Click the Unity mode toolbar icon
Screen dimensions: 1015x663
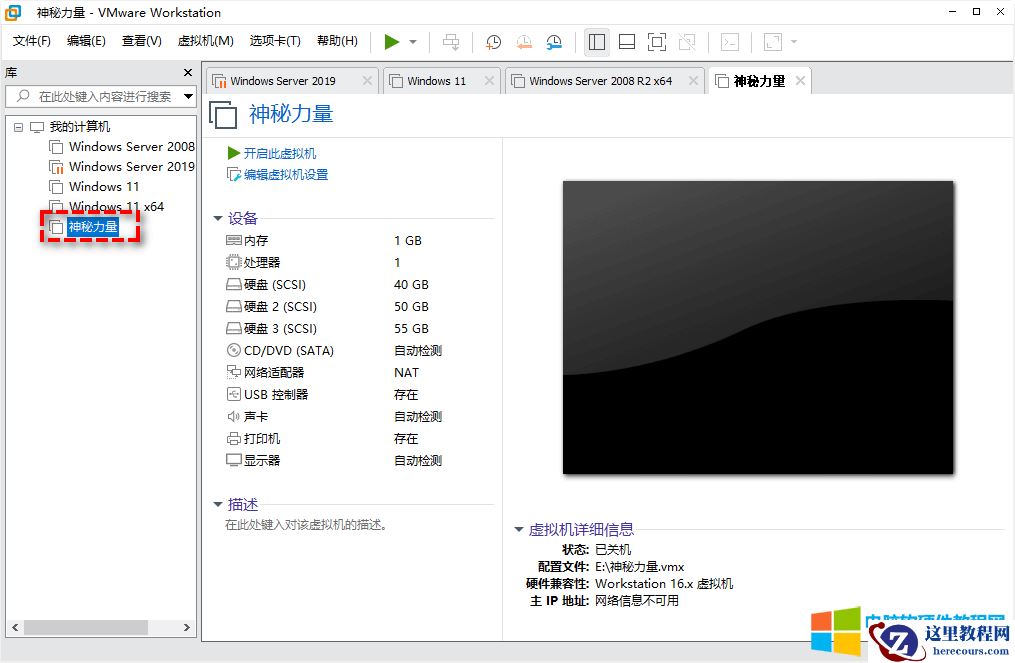coord(687,42)
